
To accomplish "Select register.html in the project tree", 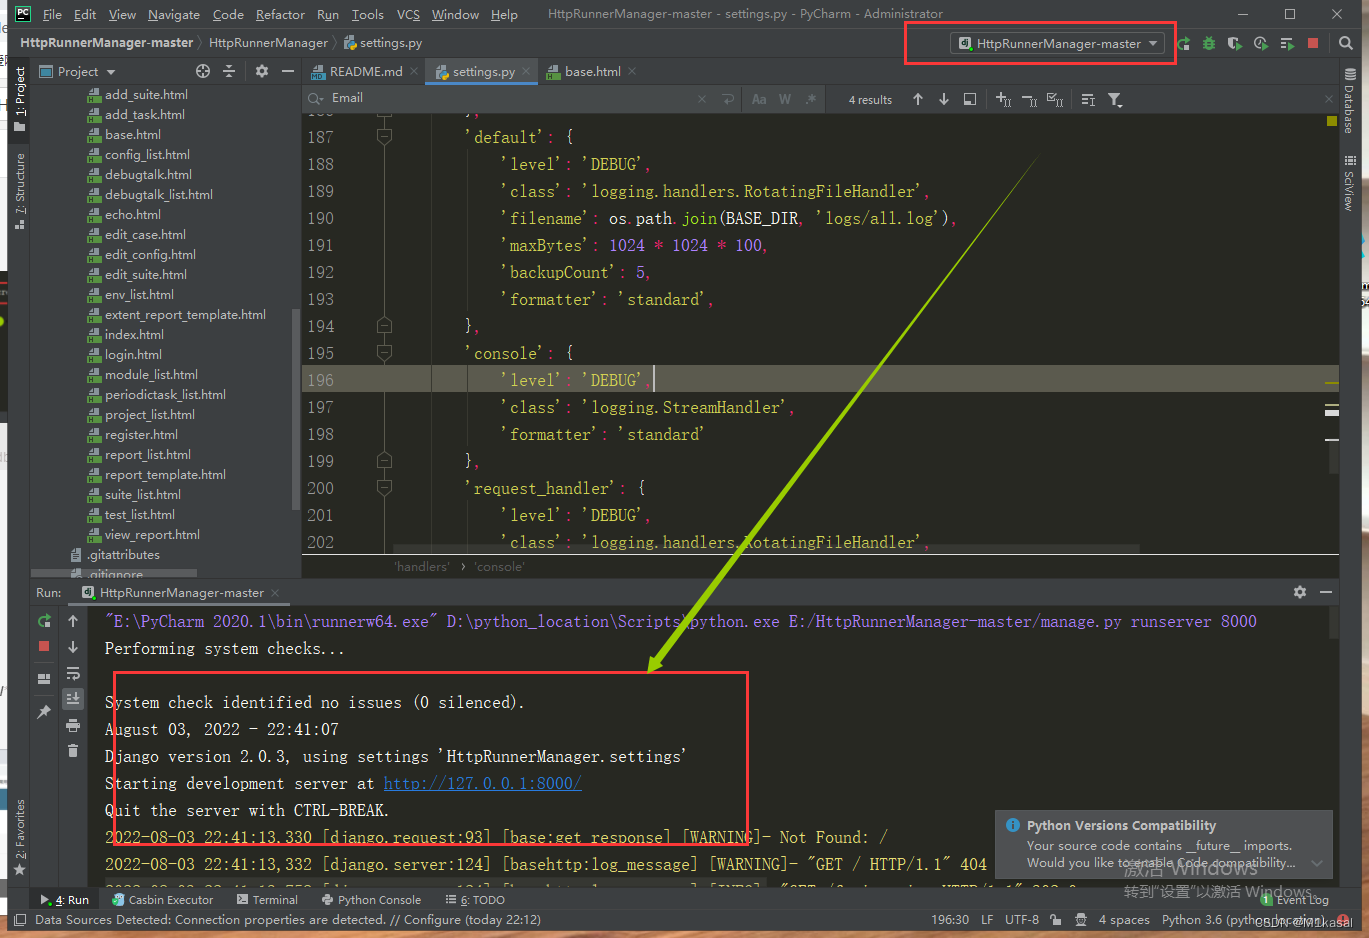I will coord(141,435).
